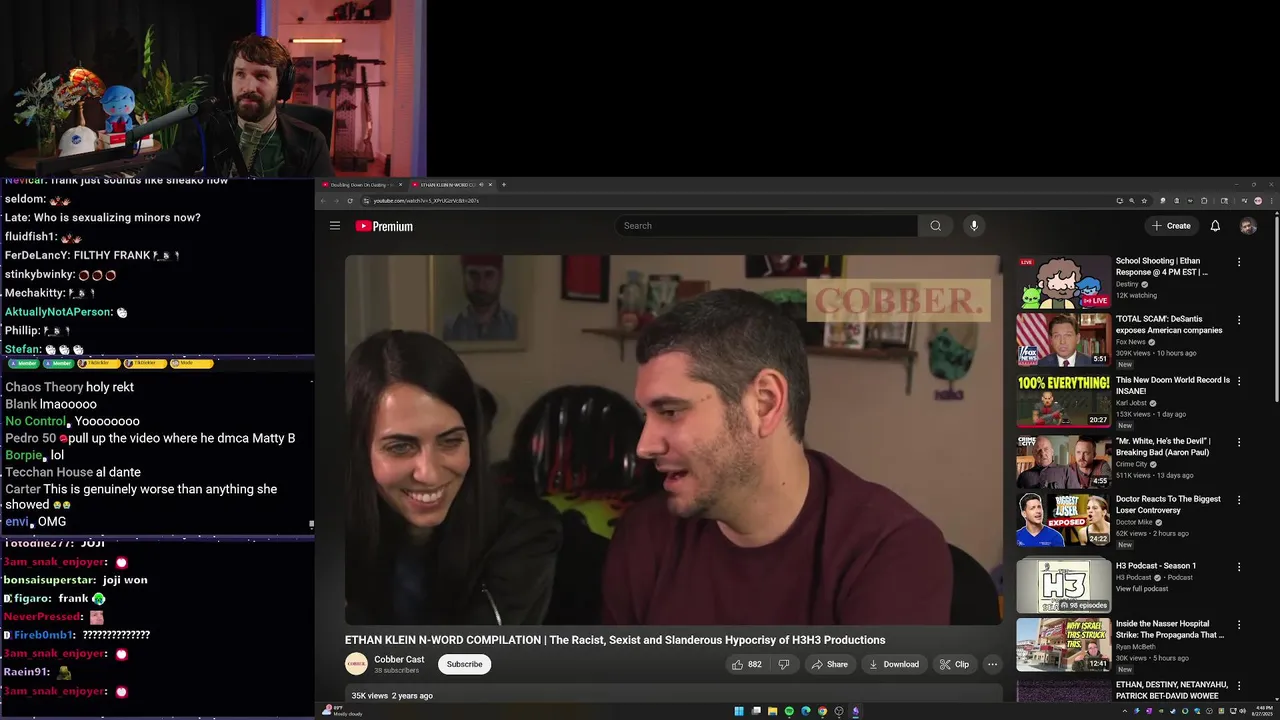This screenshot has width=1280, height=720.
Task: Open School Shooting live stream thumbnail
Action: (1064, 284)
